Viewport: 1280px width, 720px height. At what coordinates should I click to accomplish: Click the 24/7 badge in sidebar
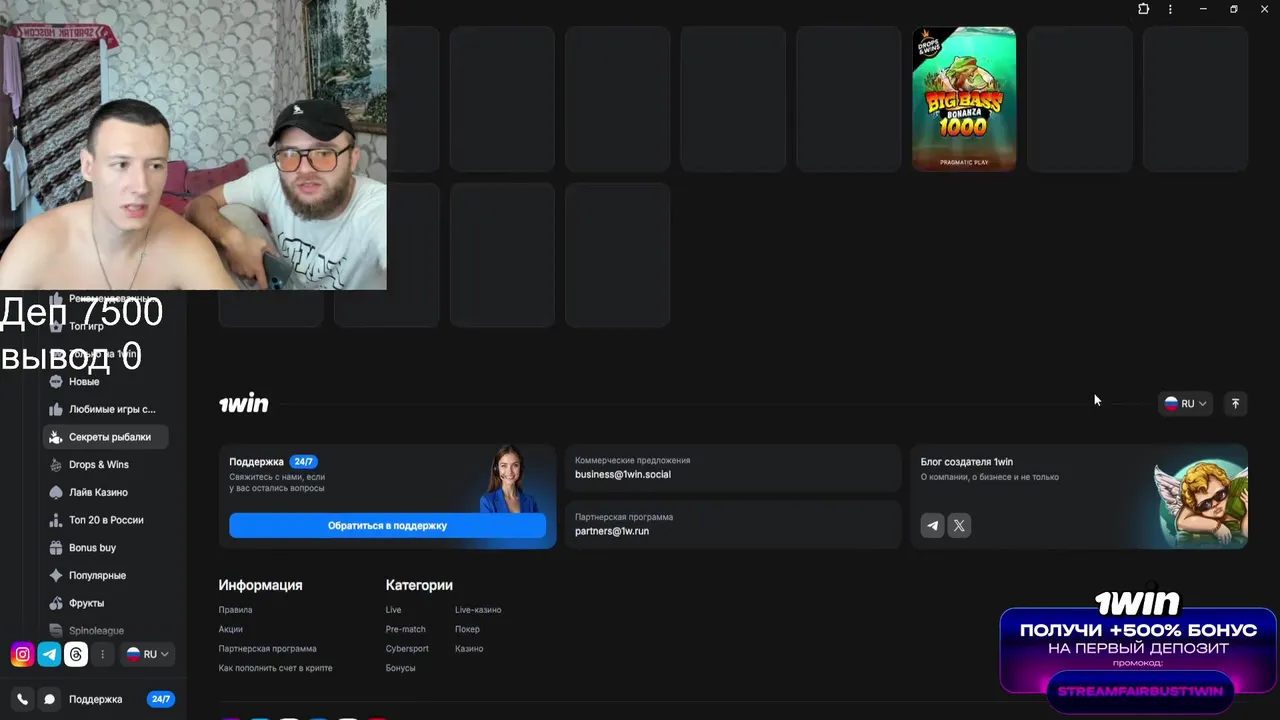tap(160, 699)
